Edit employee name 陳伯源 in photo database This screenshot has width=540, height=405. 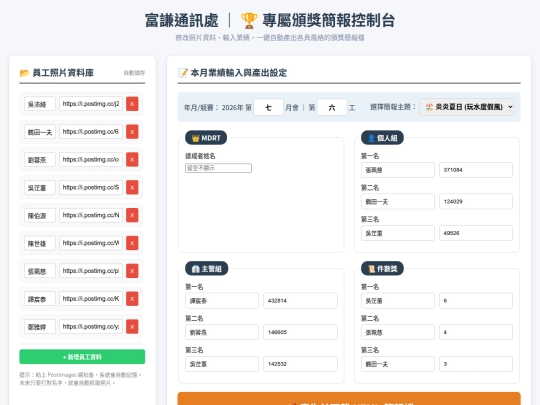pyautogui.click(x=40, y=216)
